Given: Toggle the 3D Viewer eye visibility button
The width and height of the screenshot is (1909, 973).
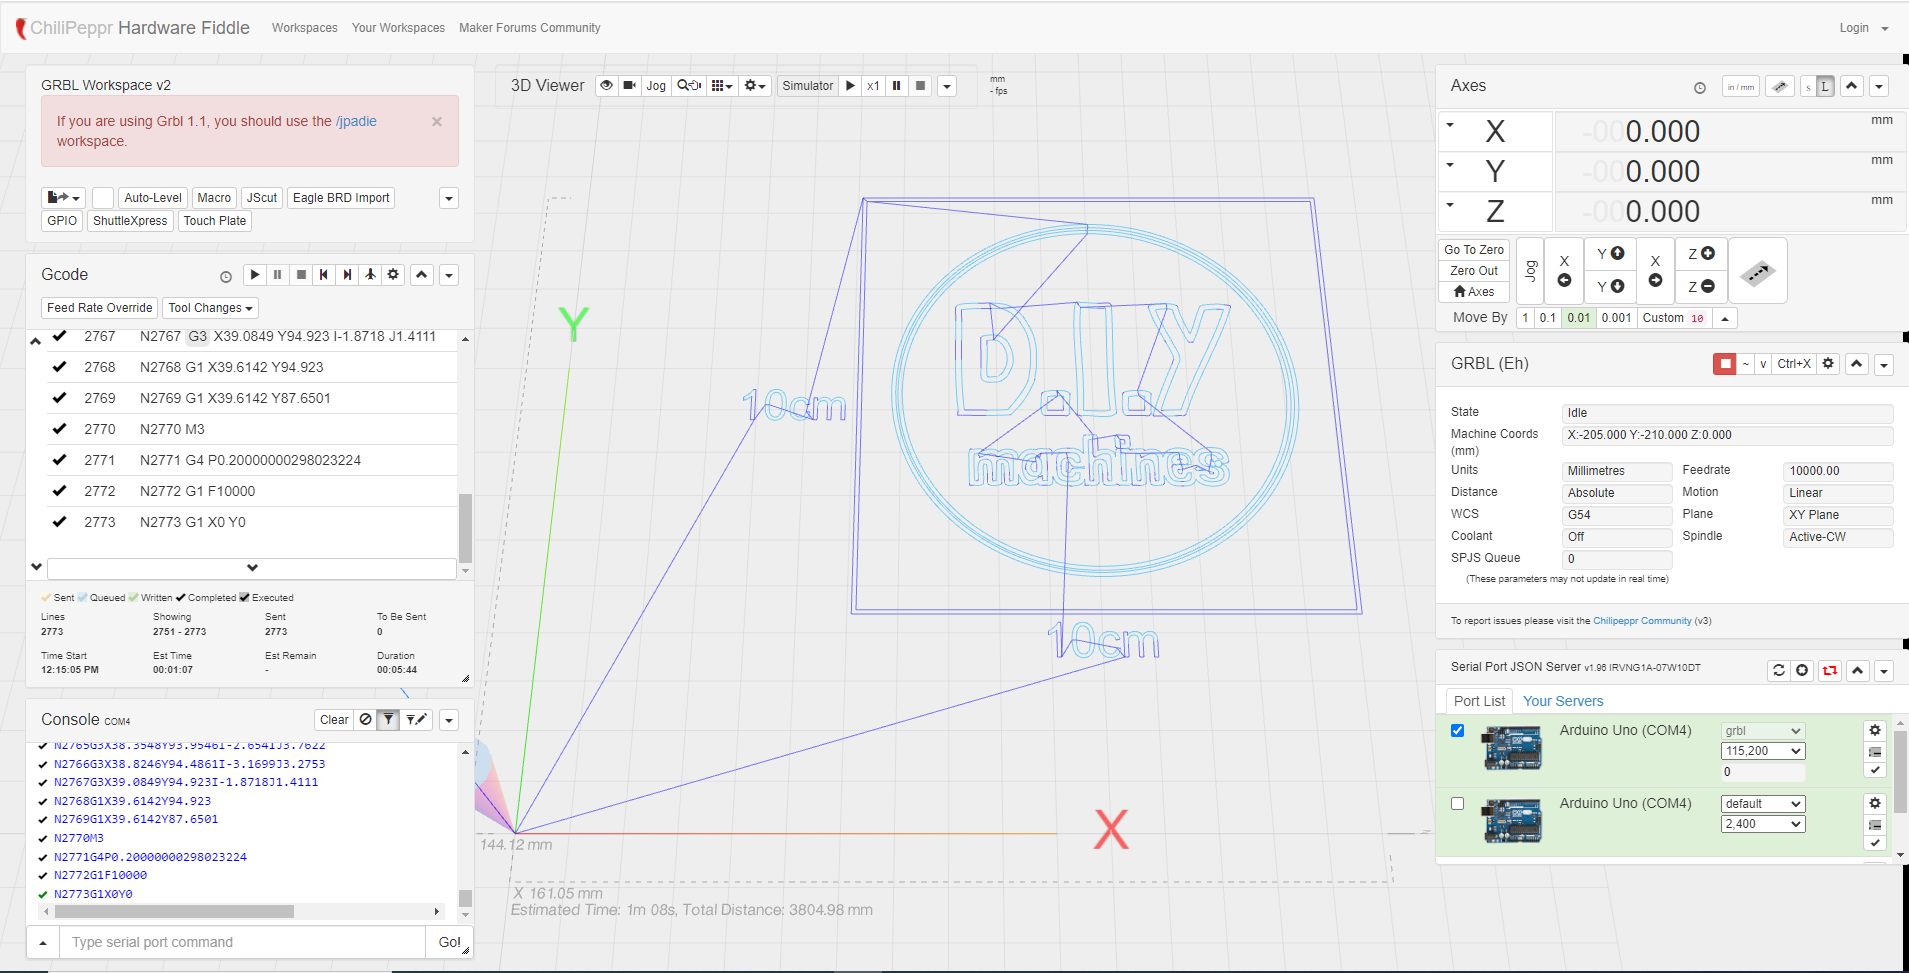Looking at the screenshot, I should pyautogui.click(x=606, y=86).
